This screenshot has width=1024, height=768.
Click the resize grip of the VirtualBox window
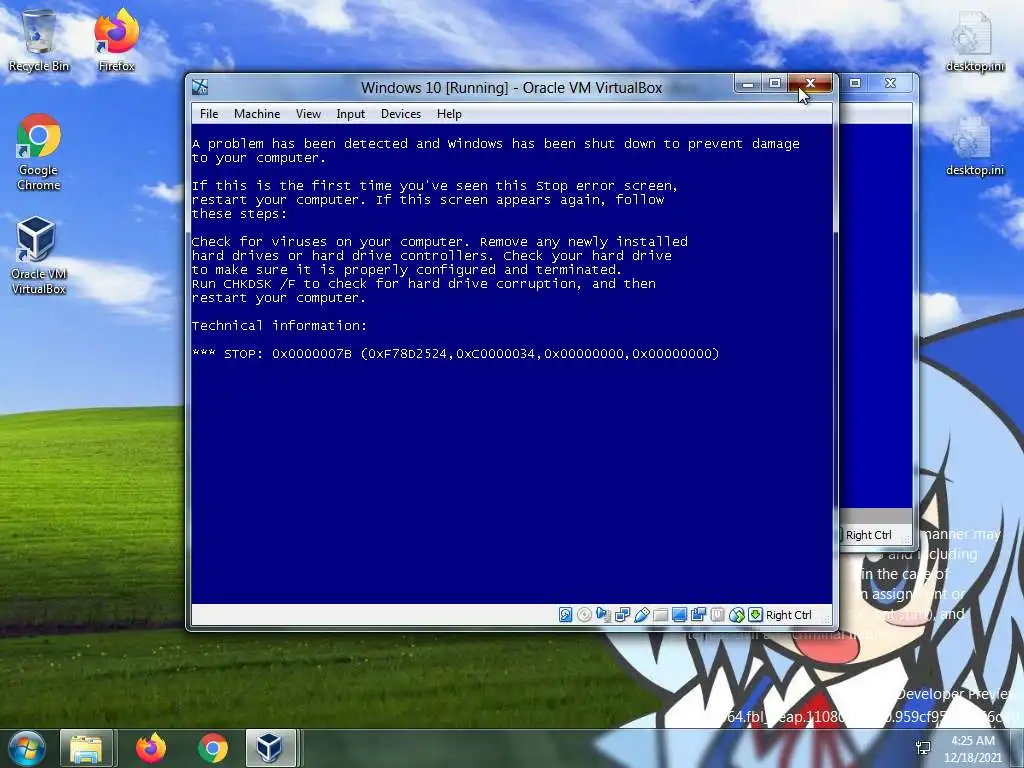[x=826, y=618]
